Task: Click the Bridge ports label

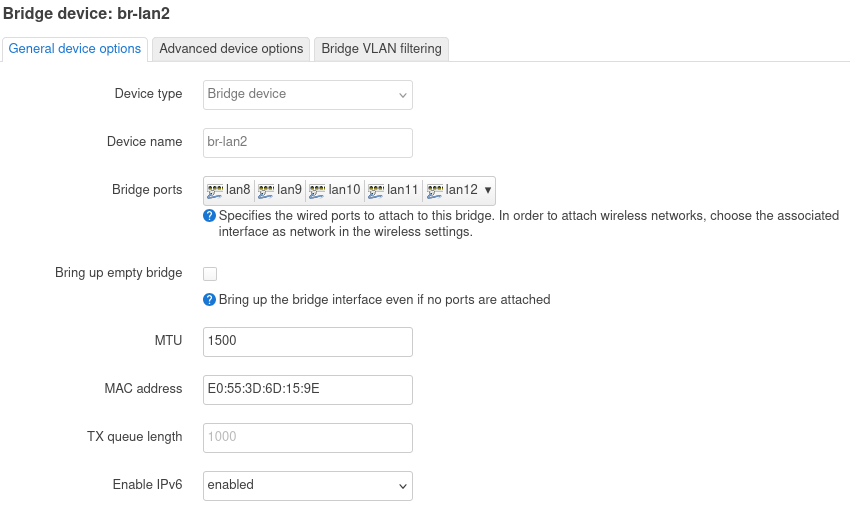Action: [147, 190]
